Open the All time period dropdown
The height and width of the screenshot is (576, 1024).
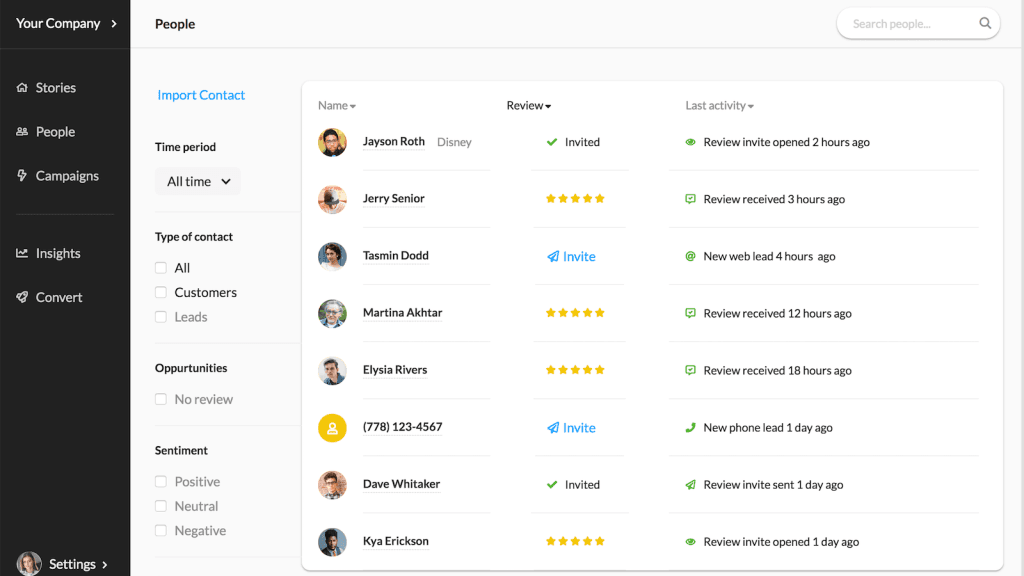pyautogui.click(x=197, y=181)
